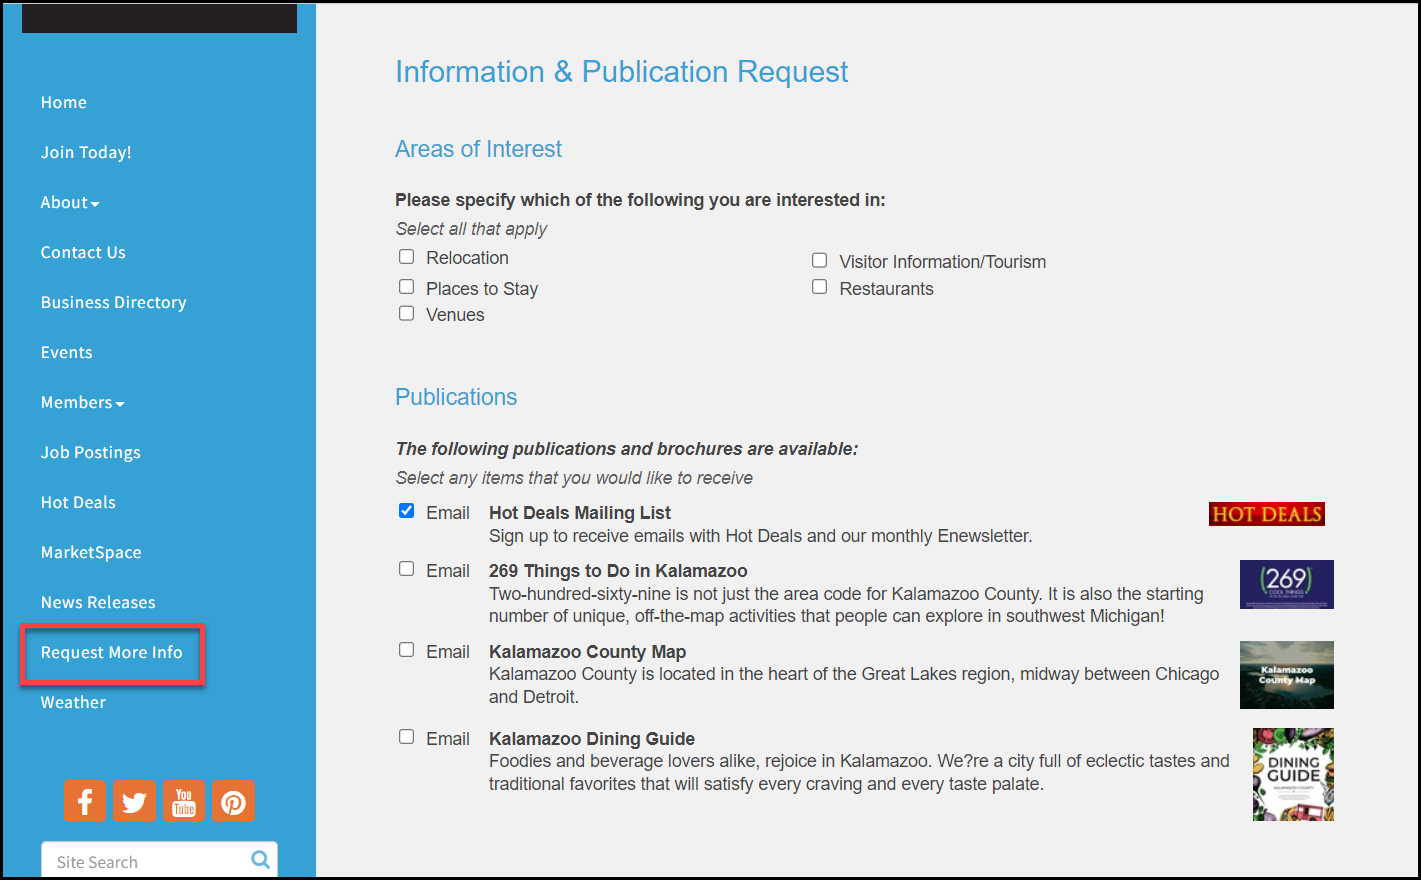The image size is (1421, 880).
Task: Tick the 269 Things to Do email checkbox
Action: coord(407,569)
